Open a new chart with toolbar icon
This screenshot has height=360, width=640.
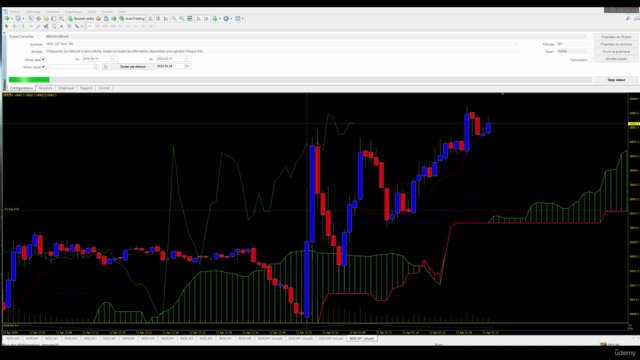(x=7, y=19)
